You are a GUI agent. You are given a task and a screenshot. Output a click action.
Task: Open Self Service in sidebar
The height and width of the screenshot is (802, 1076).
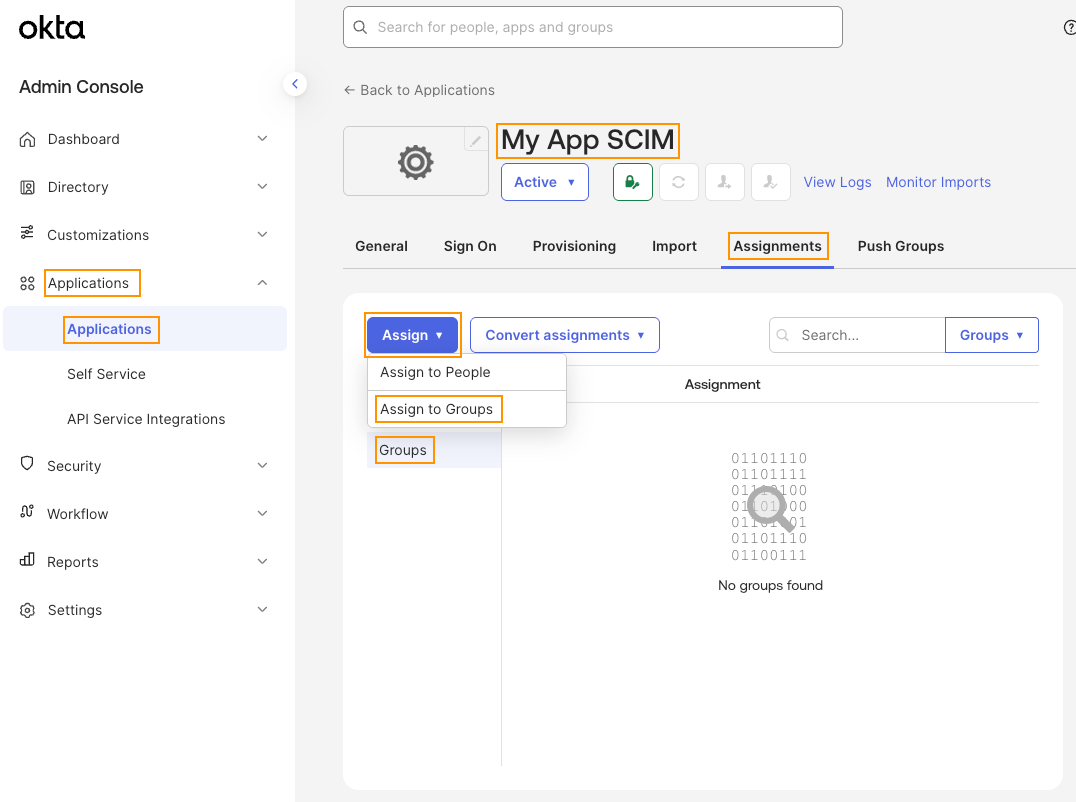[x=106, y=374]
